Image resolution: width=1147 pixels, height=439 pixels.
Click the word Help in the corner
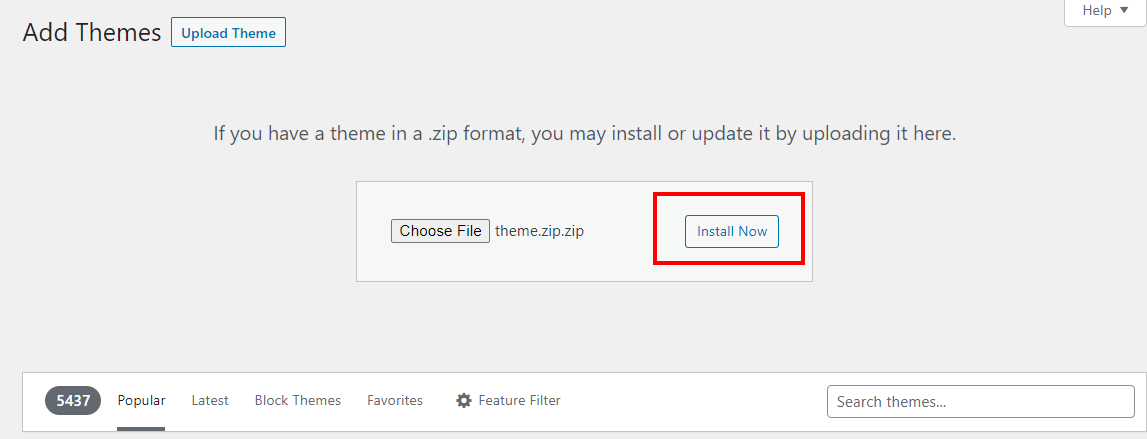pyautogui.click(x=1097, y=10)
